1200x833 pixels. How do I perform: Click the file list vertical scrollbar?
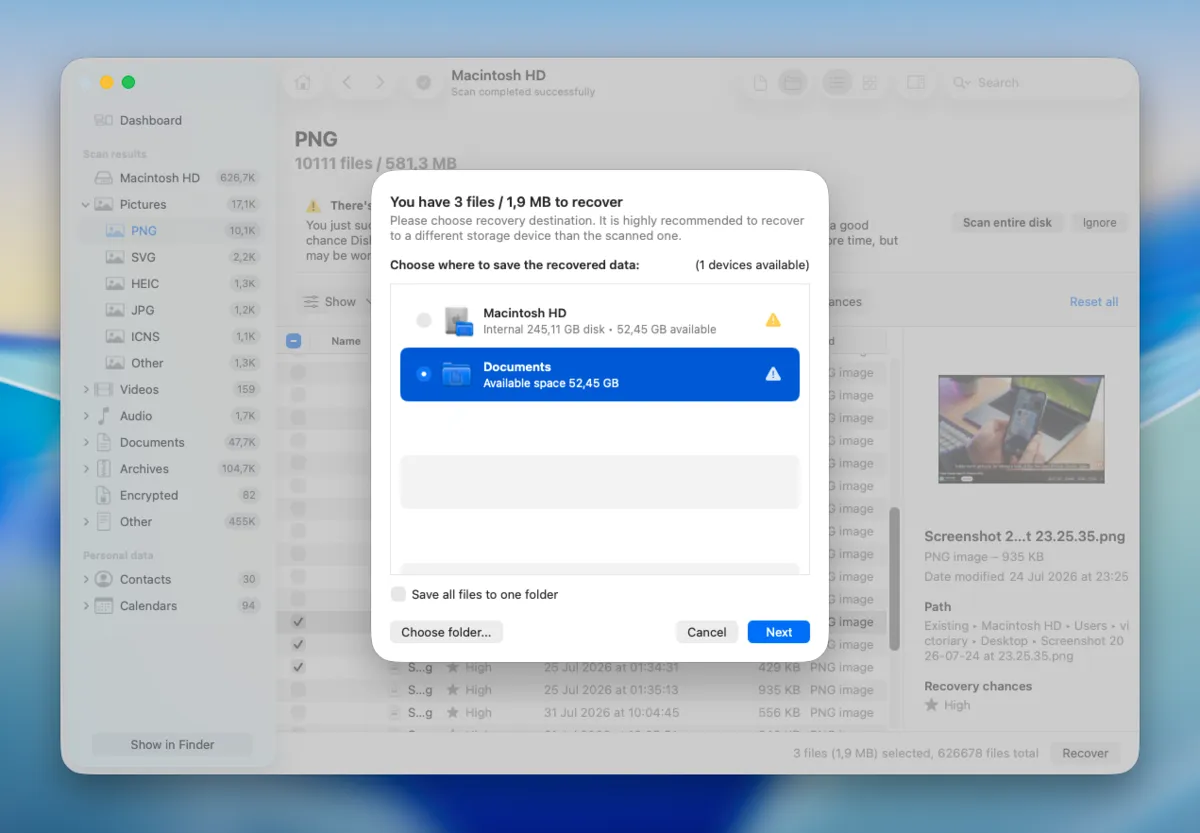[x=895, y=580]
